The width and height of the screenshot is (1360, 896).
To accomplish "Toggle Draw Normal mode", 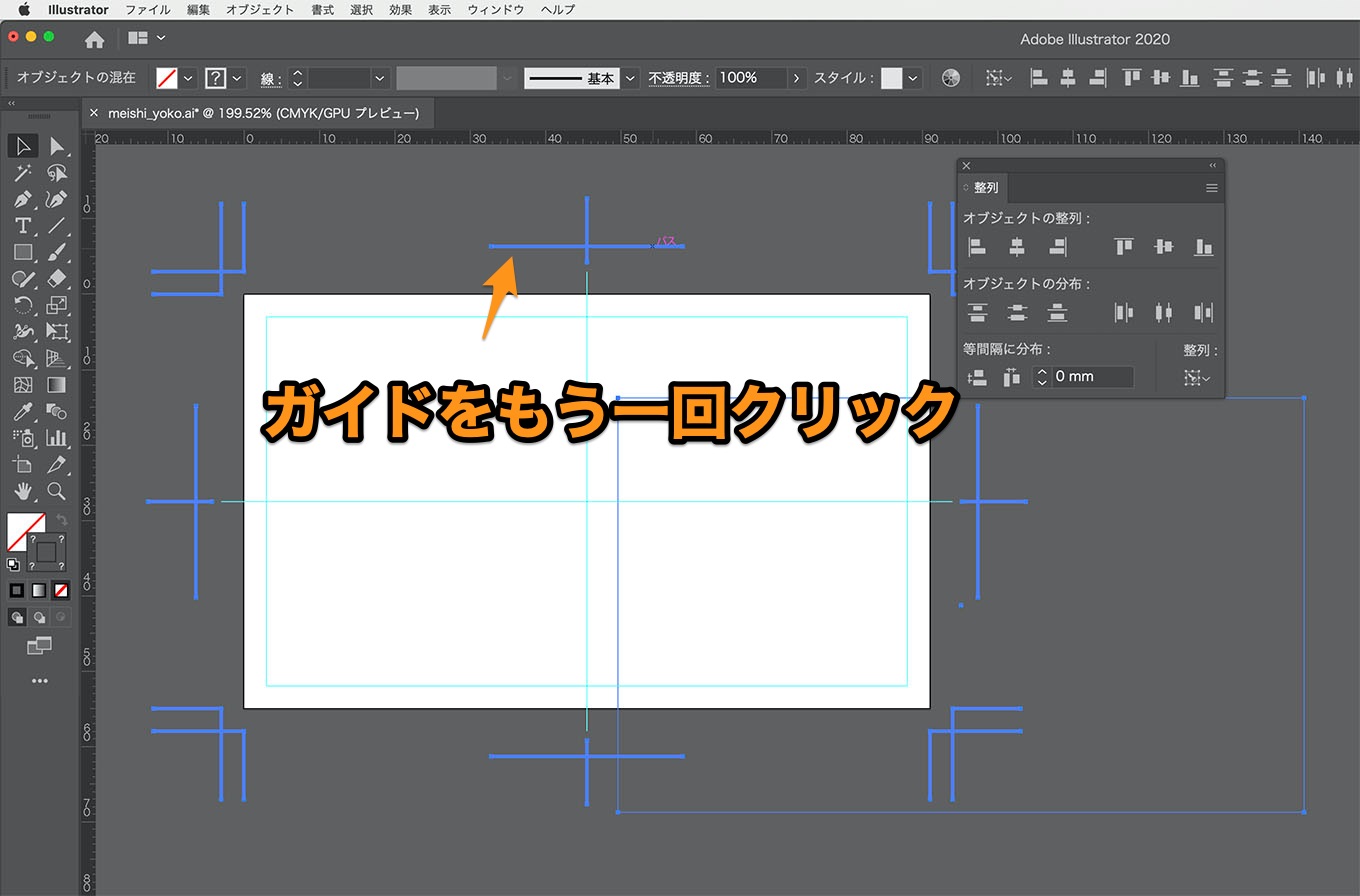I will coord(17,617).
